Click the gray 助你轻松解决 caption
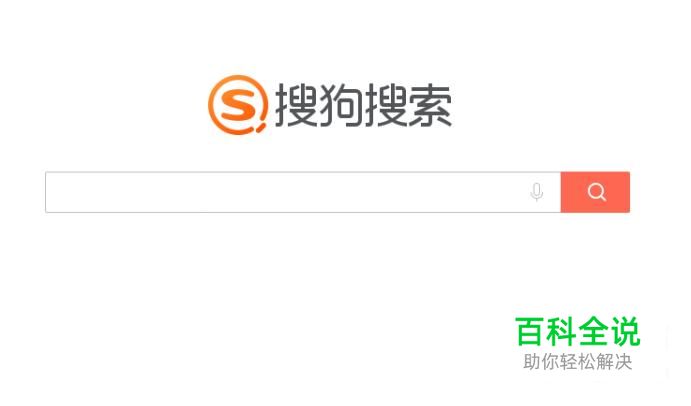691x406 pixels. (578, 362)
